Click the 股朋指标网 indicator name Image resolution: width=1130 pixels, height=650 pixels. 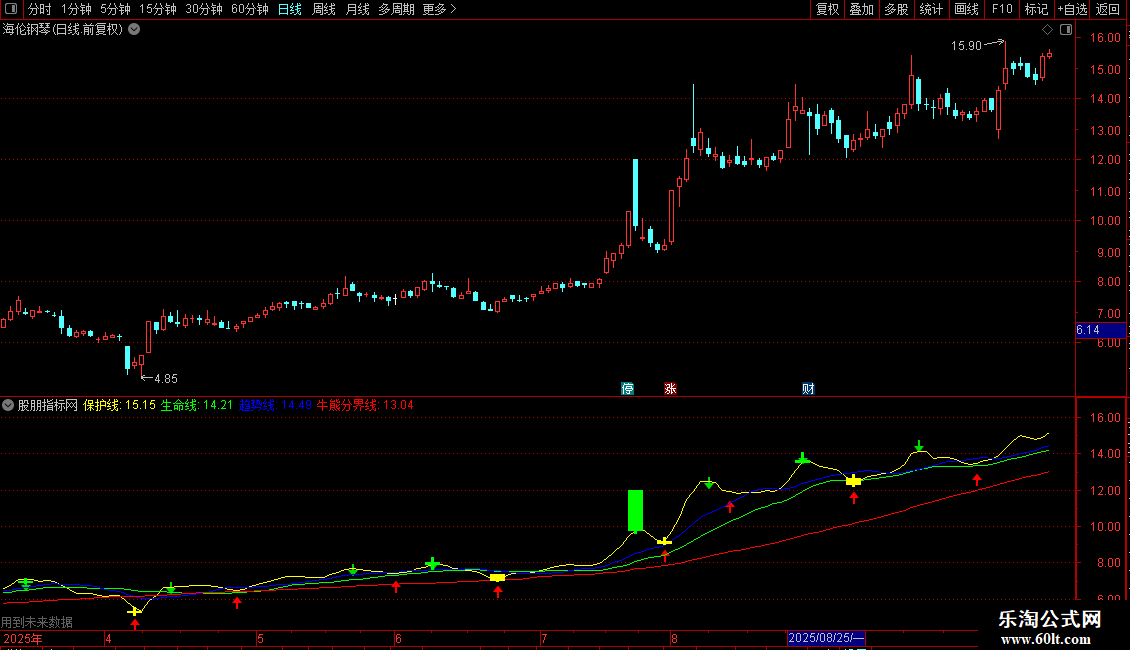[48, 405]
